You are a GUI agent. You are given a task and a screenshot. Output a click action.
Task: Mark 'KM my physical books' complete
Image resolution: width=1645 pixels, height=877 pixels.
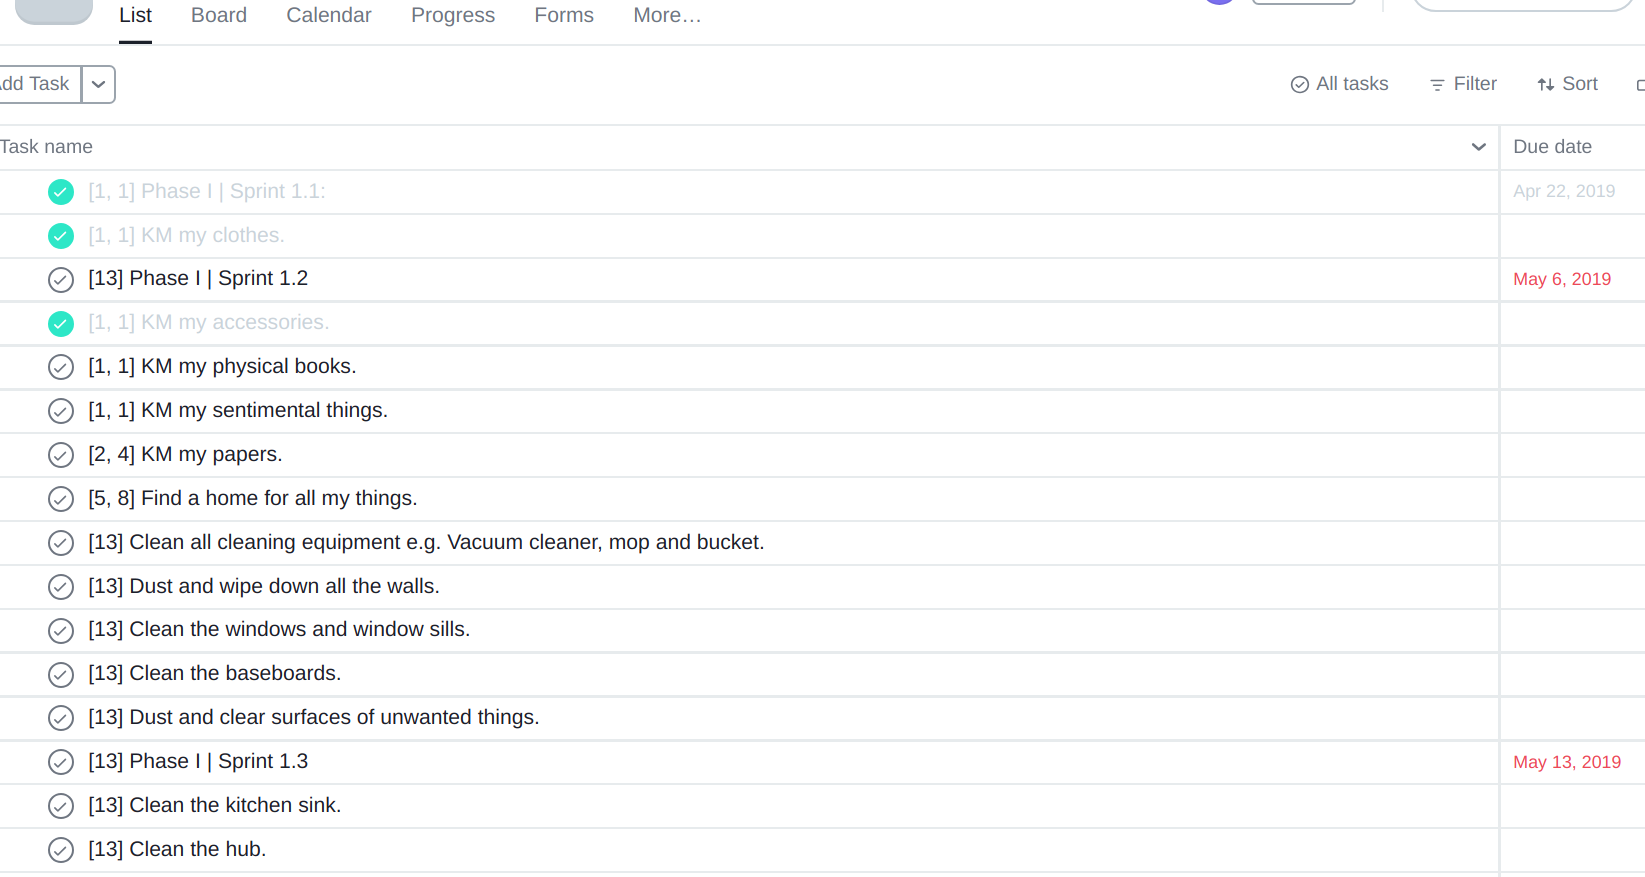pyautogui.click(x=61, y=367)
